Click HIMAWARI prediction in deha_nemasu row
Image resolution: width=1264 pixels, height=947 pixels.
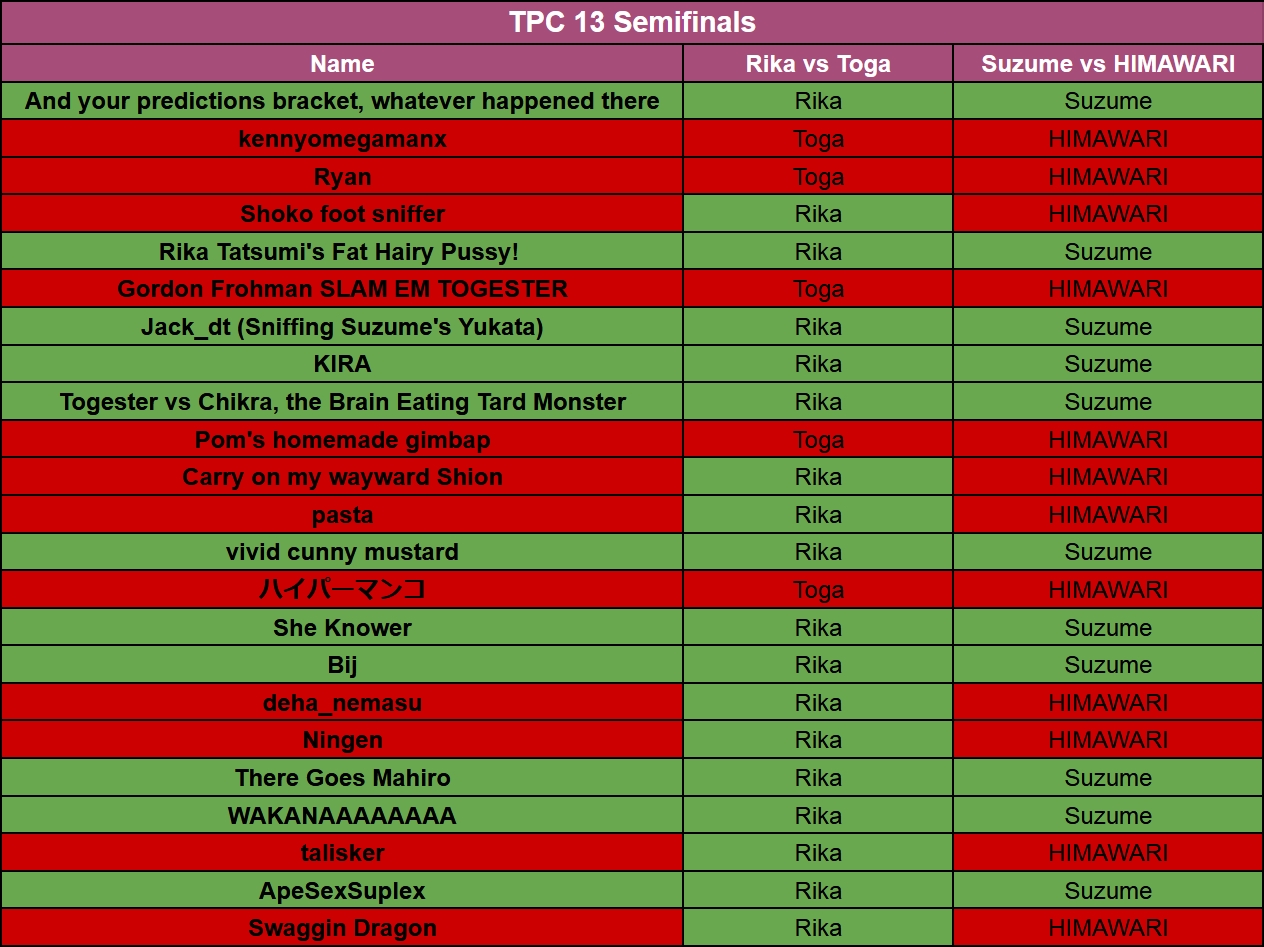coord(1108,703)
